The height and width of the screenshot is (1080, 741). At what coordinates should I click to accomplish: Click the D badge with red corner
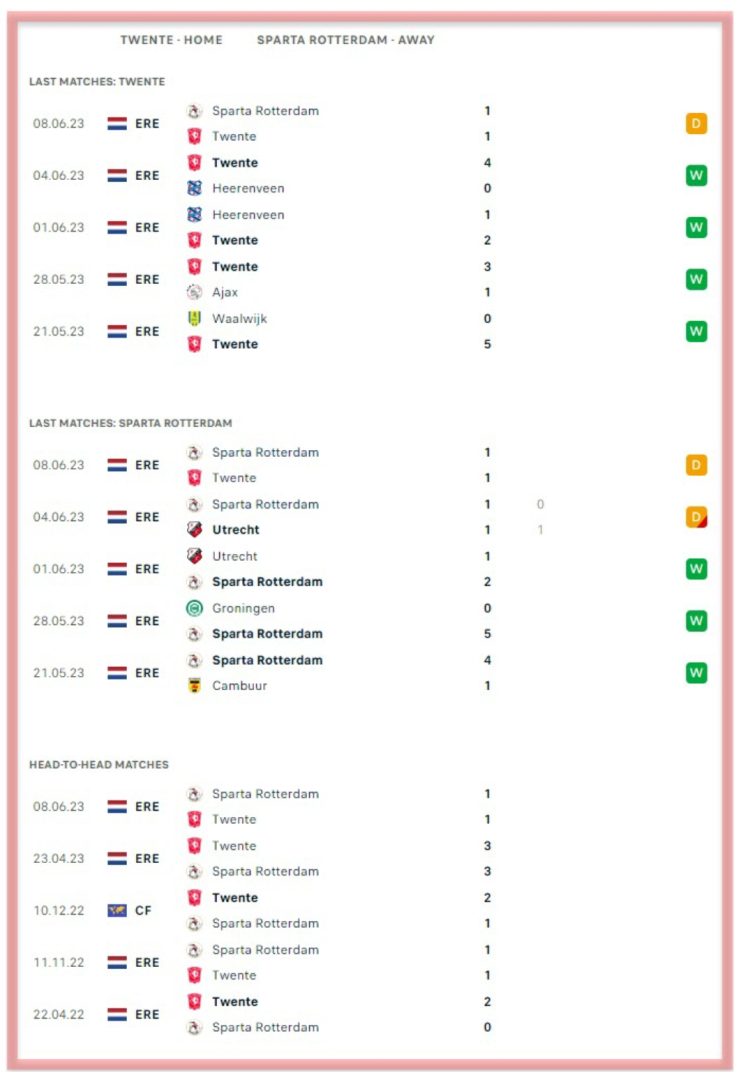pyautogui.click(x=696, y=517)
